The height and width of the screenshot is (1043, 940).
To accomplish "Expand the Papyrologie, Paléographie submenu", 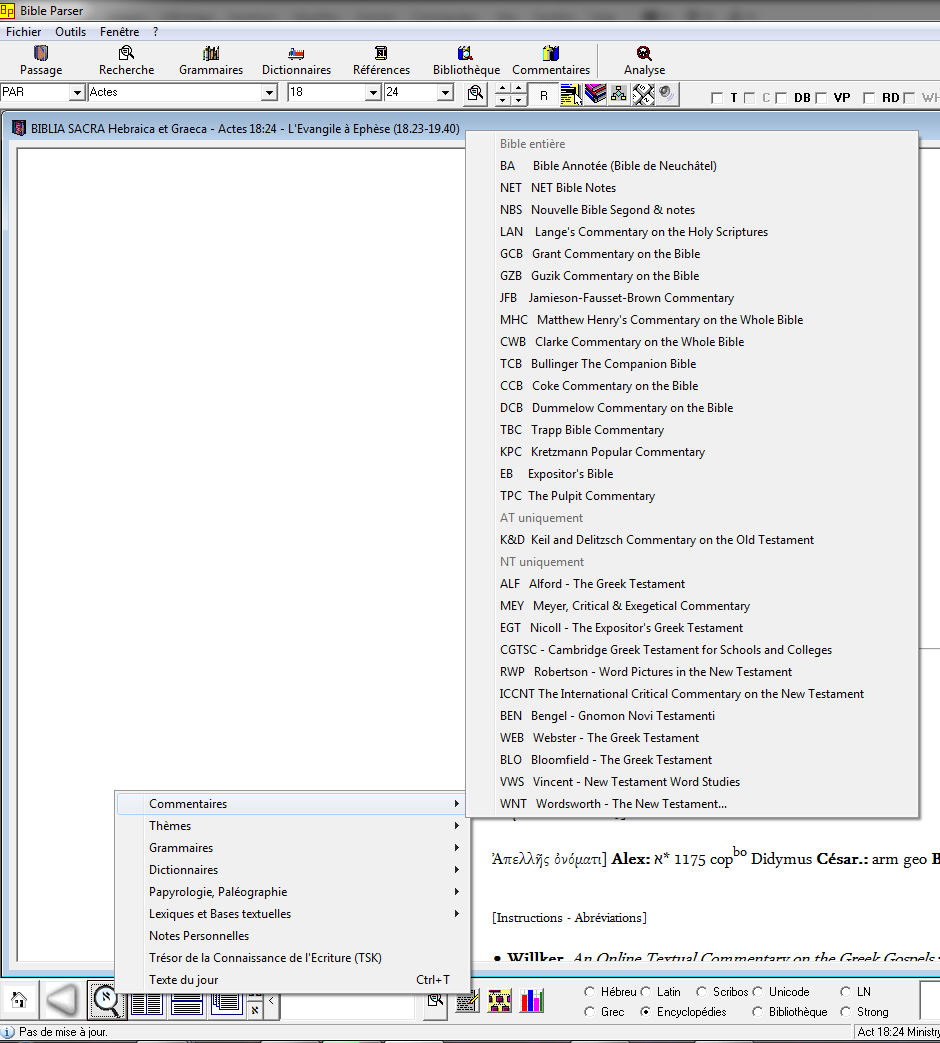I will click(291, 891).
